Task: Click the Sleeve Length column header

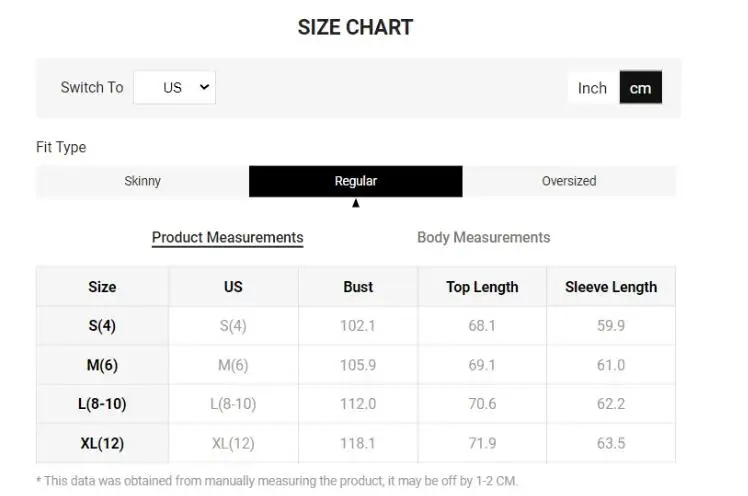Action: (610, 287)
